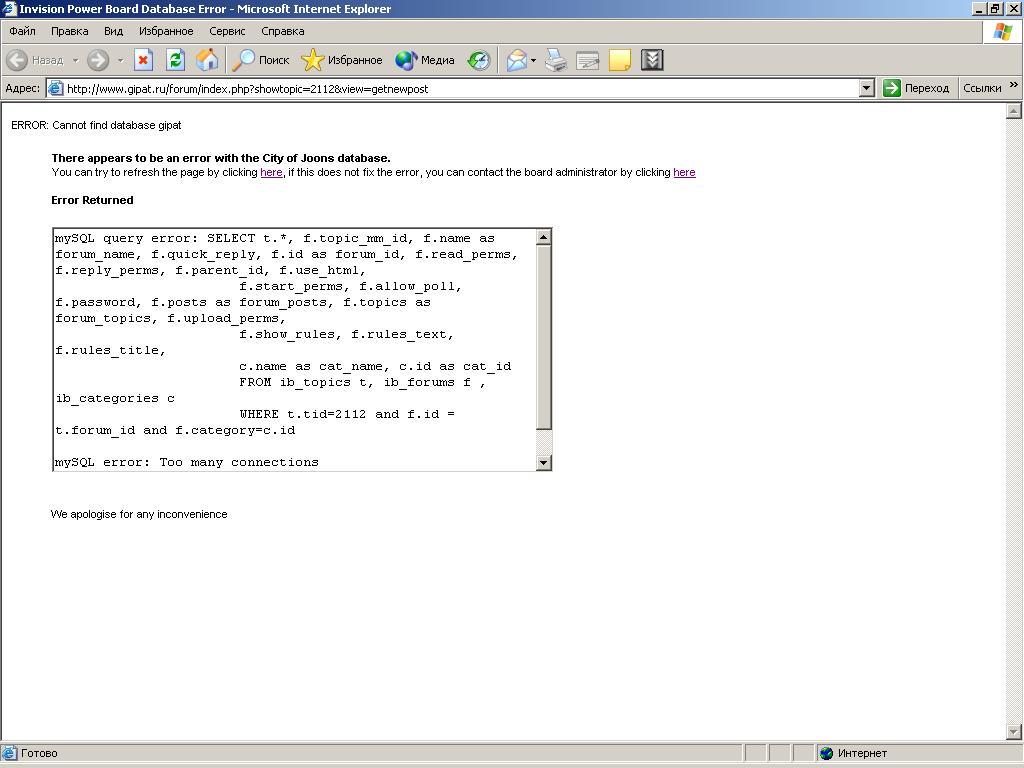
Task: Click the Forward arrow button
Action: [x=97, y=60]
